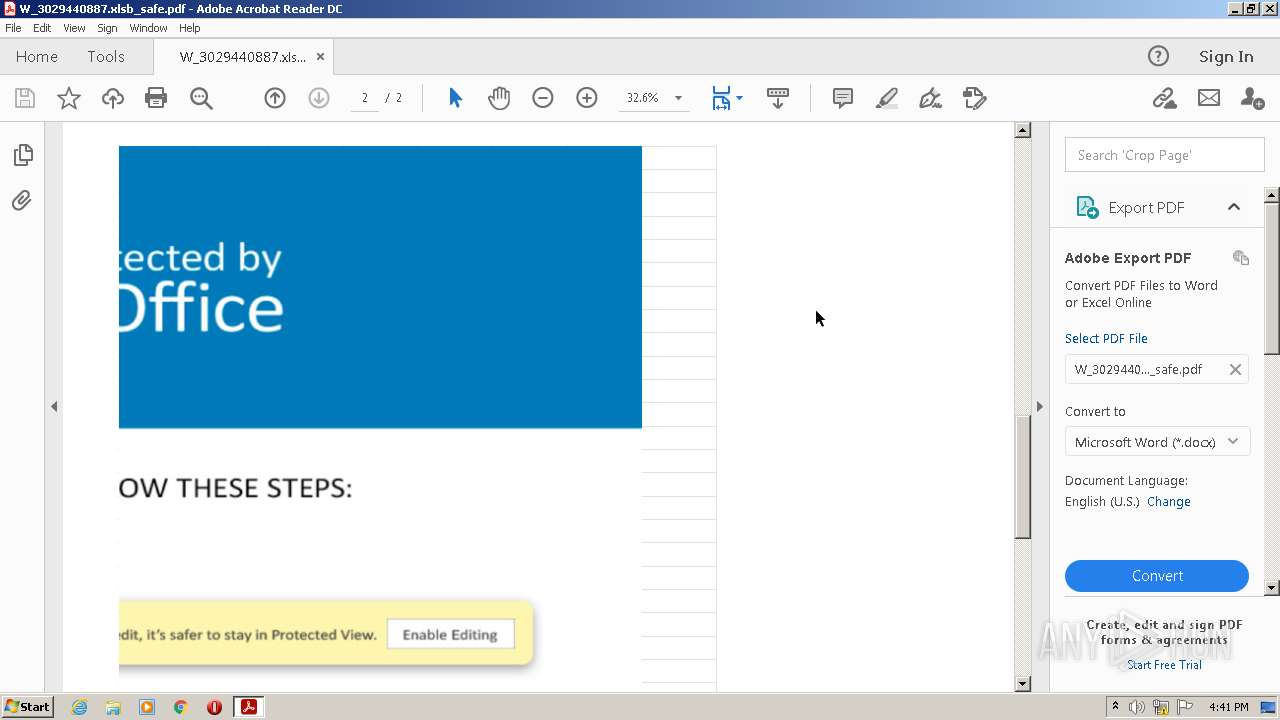Open the Window menu
The image size is (1280, 720).
click(x=148, y=28)
